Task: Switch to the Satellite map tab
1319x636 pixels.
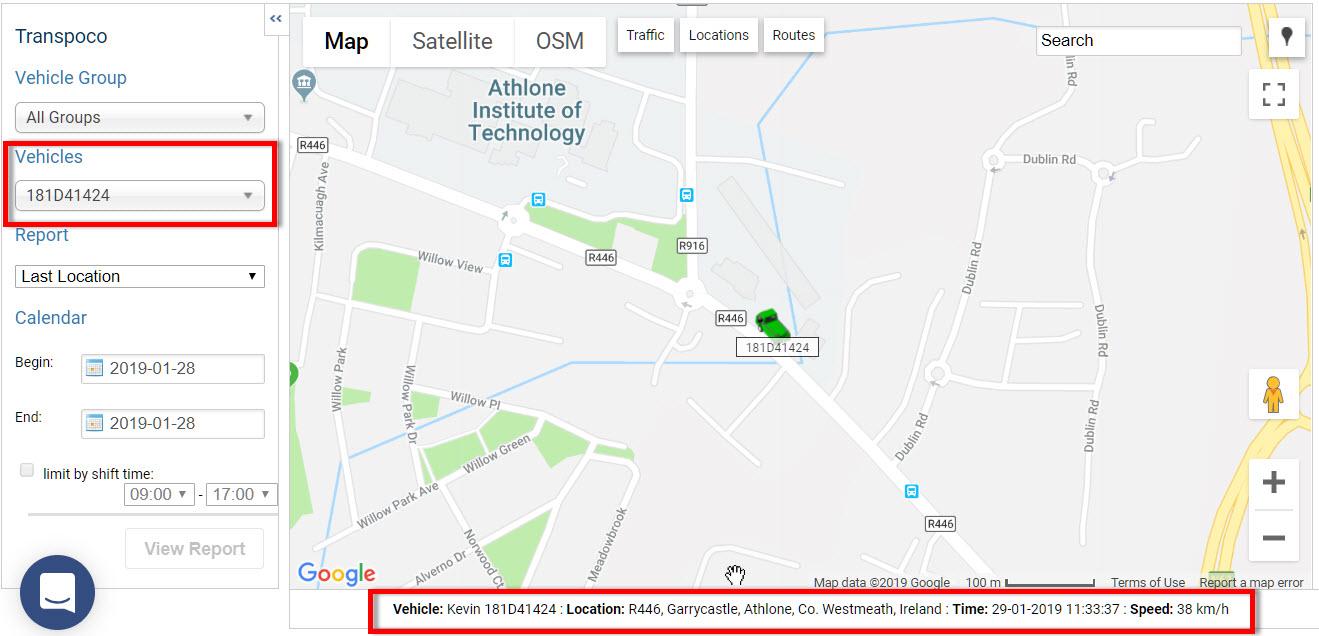Action: tap(452, 41)
